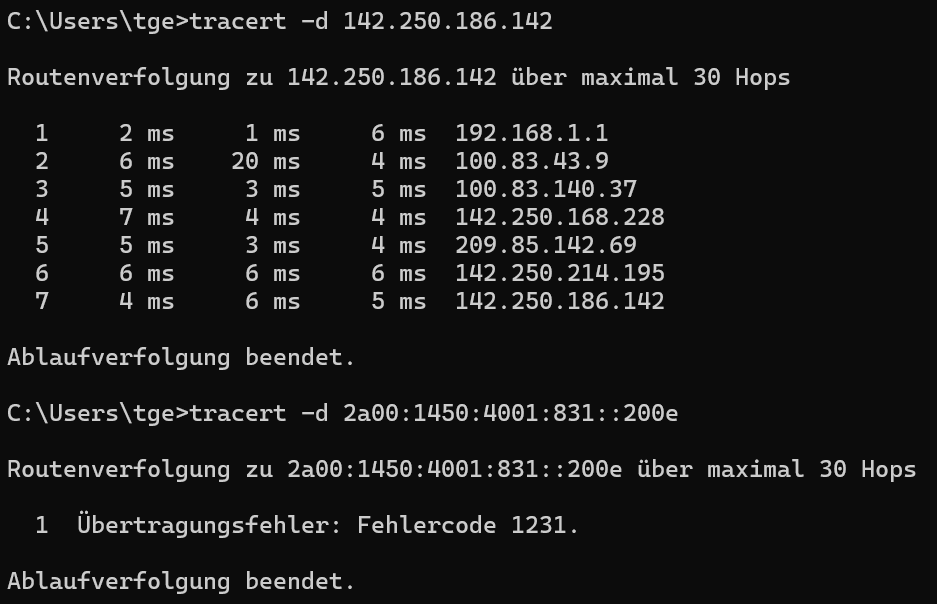Click hop number 7 in the list

pyautogui.click(x=42, y=302)
